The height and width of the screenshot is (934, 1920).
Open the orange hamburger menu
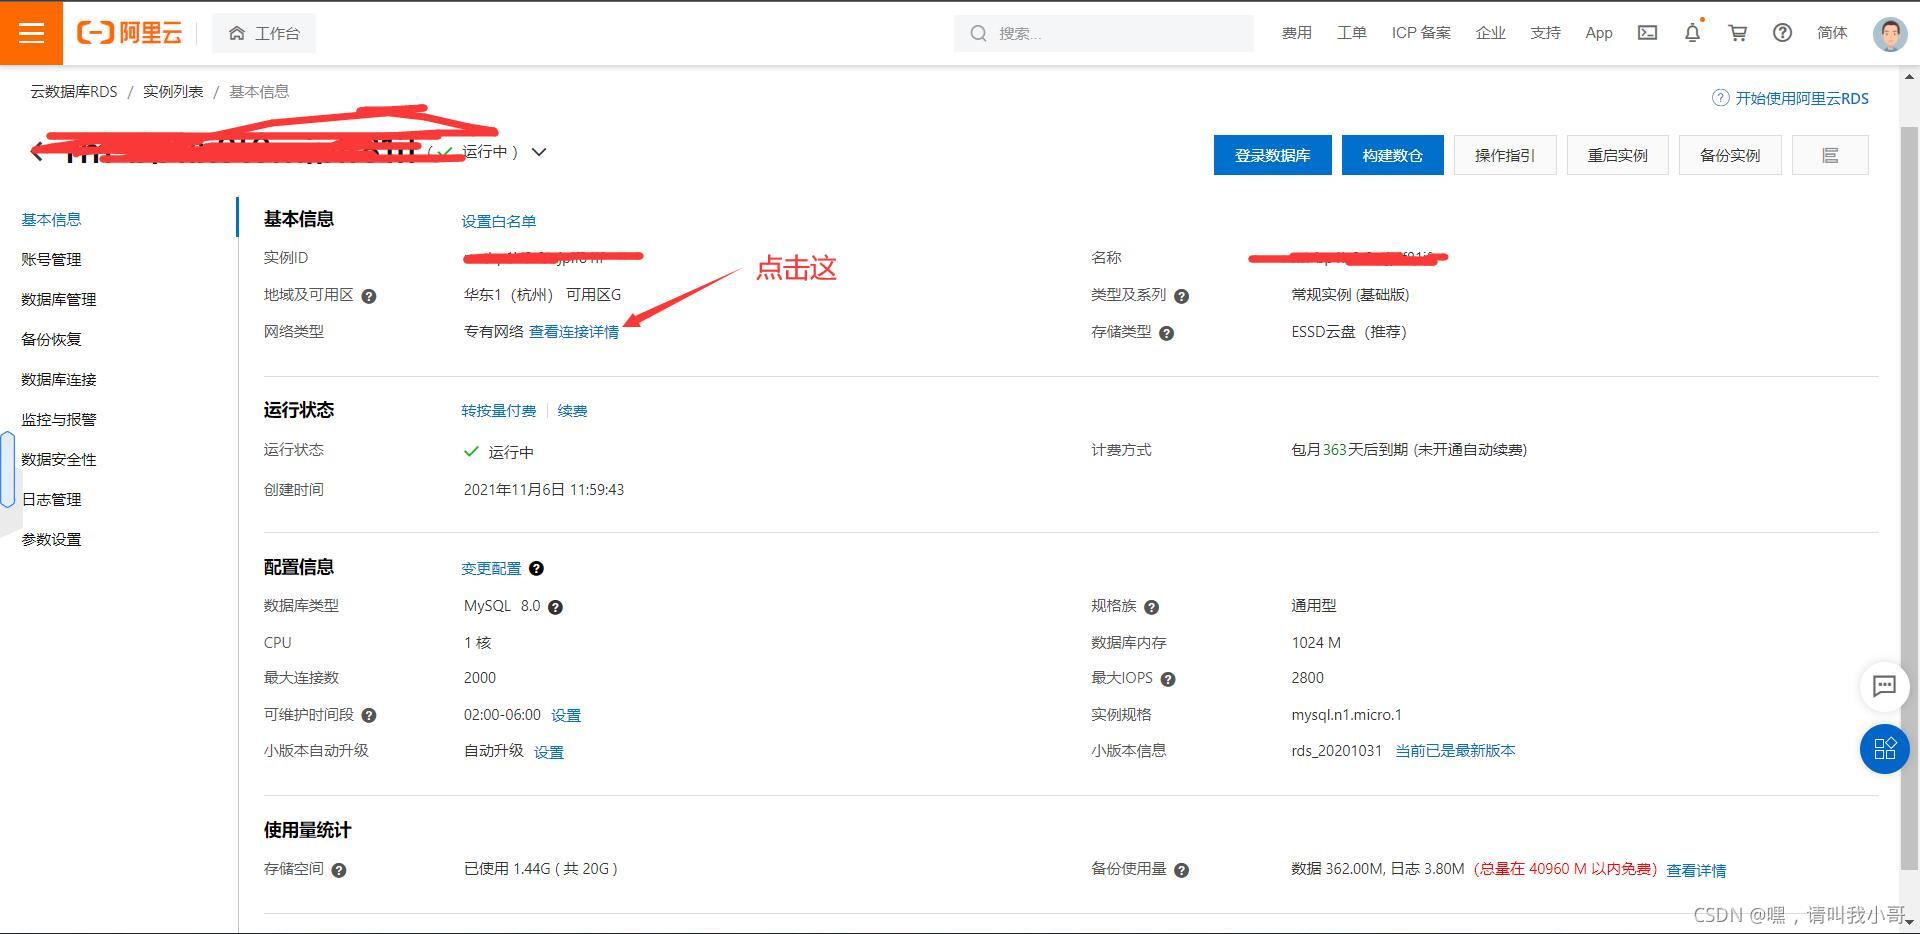[31, 33]
